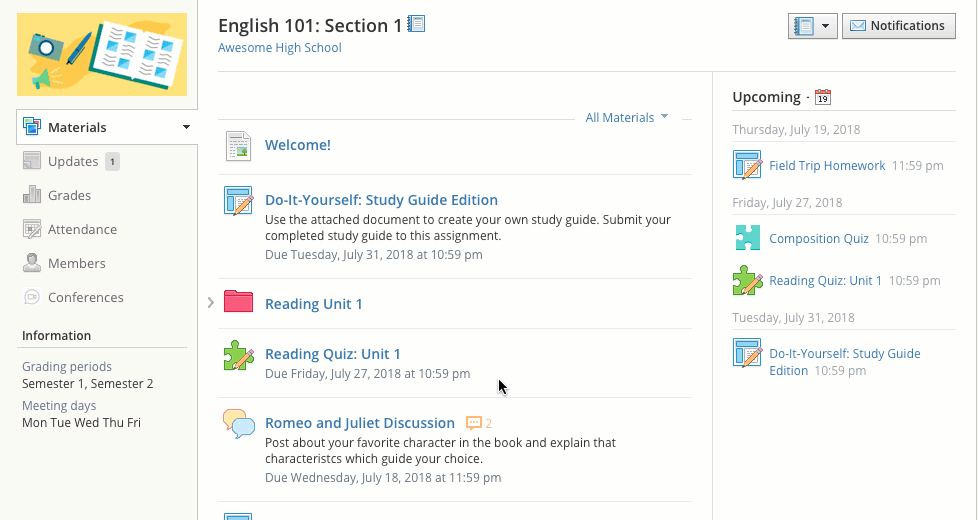Click the Reading Quiz puzzle icon in materials list
The image size is (978, 520).
coord(238,356)
